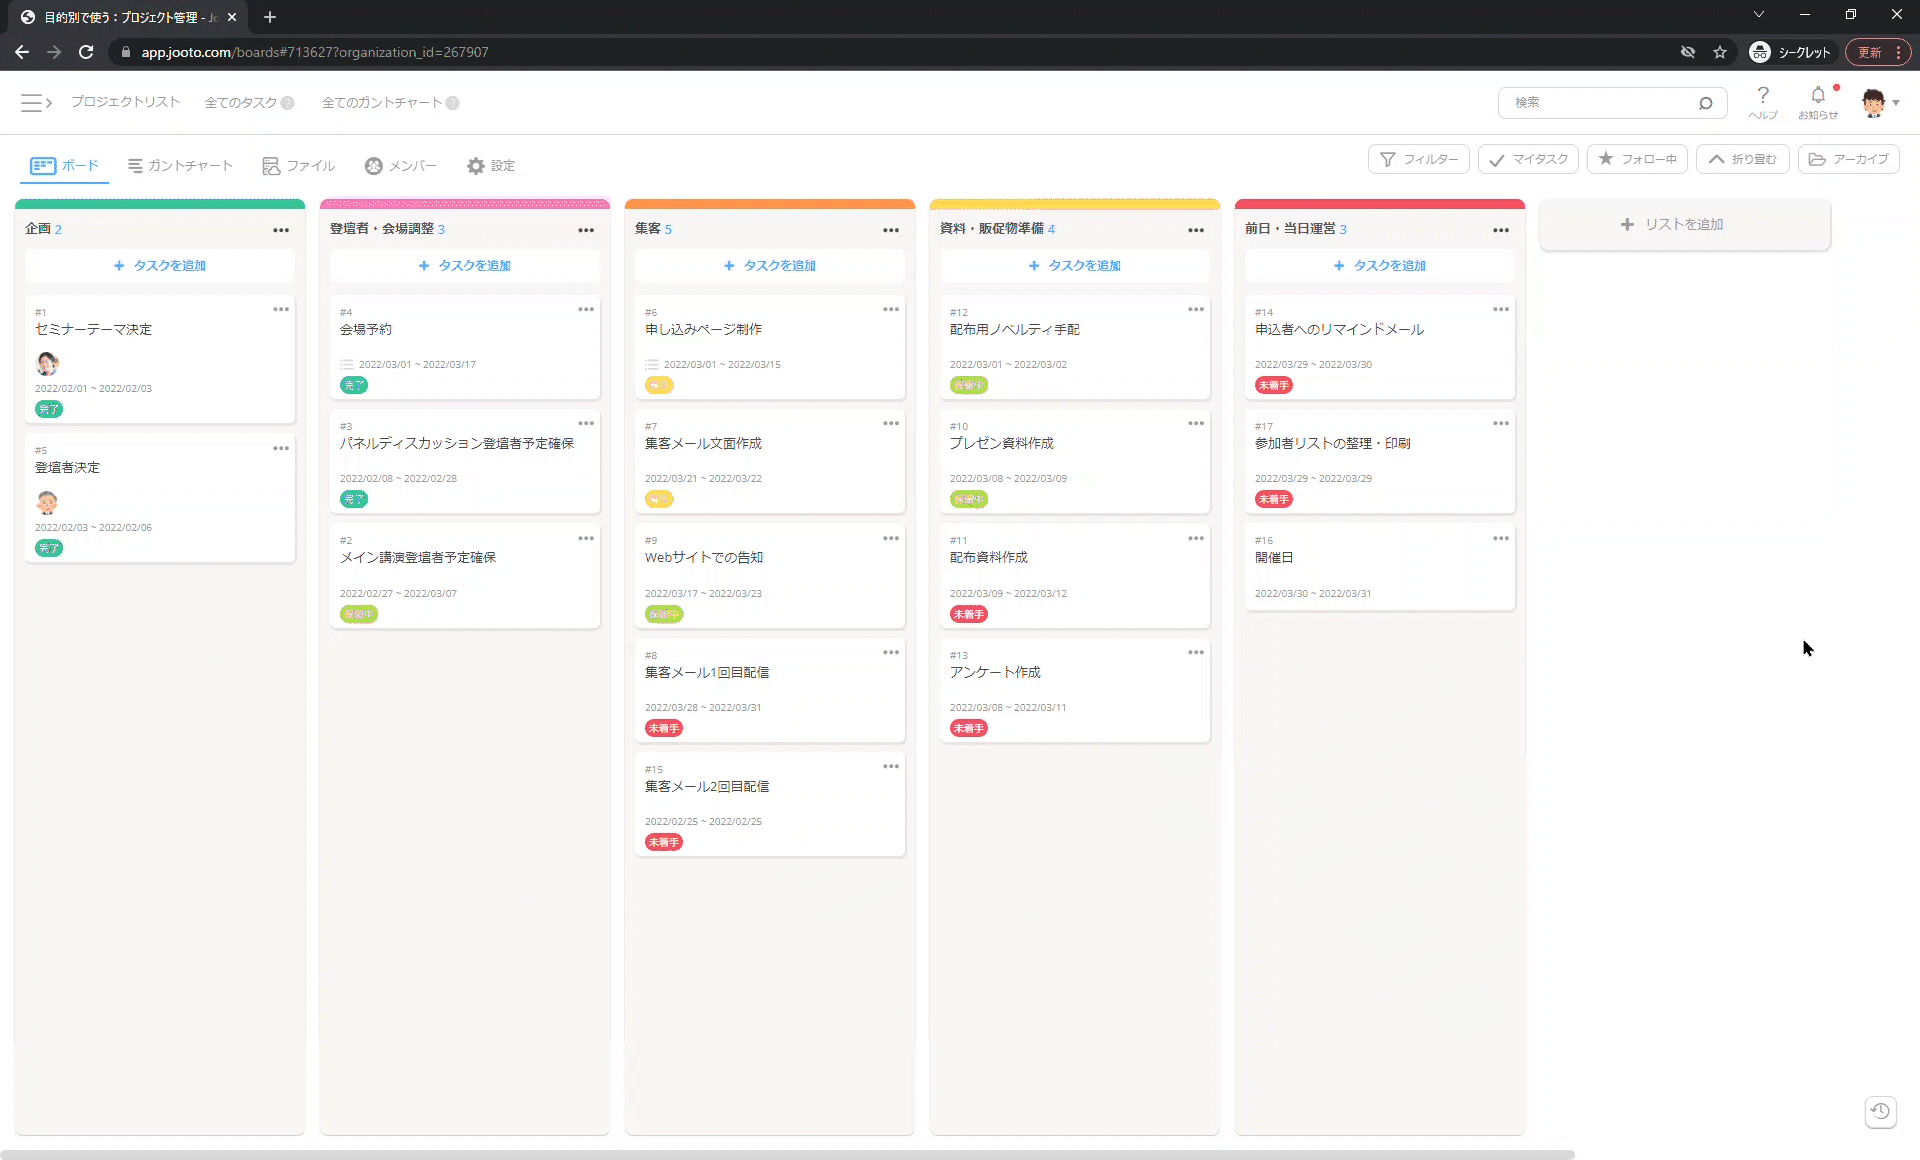Click リストを追加 to add a list
1920x1160 pixels.
(1684, 225)
